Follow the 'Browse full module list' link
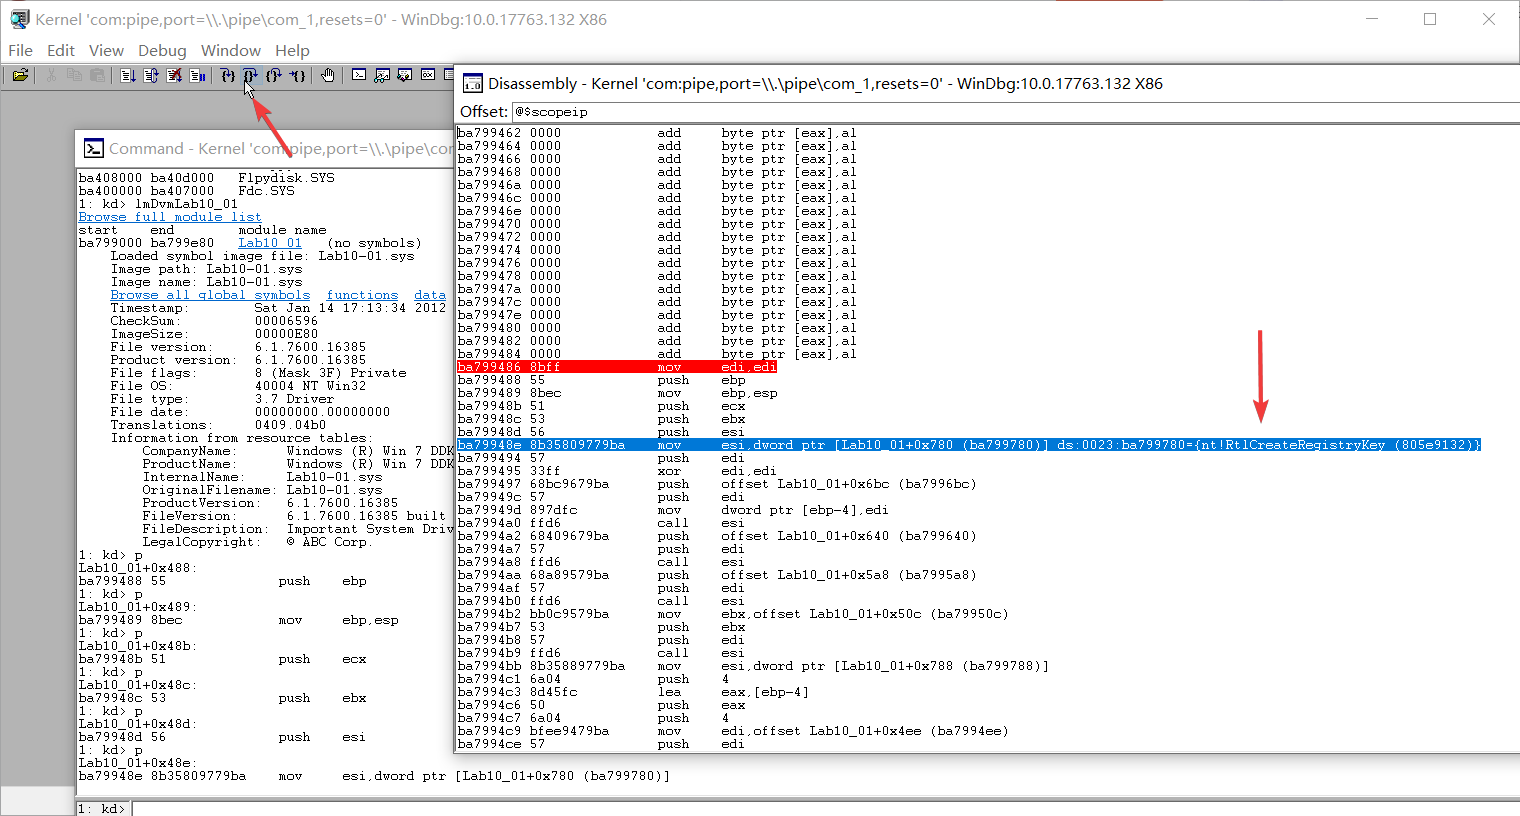The height and width of the screenshot is (816, 1520). point(170,217)
